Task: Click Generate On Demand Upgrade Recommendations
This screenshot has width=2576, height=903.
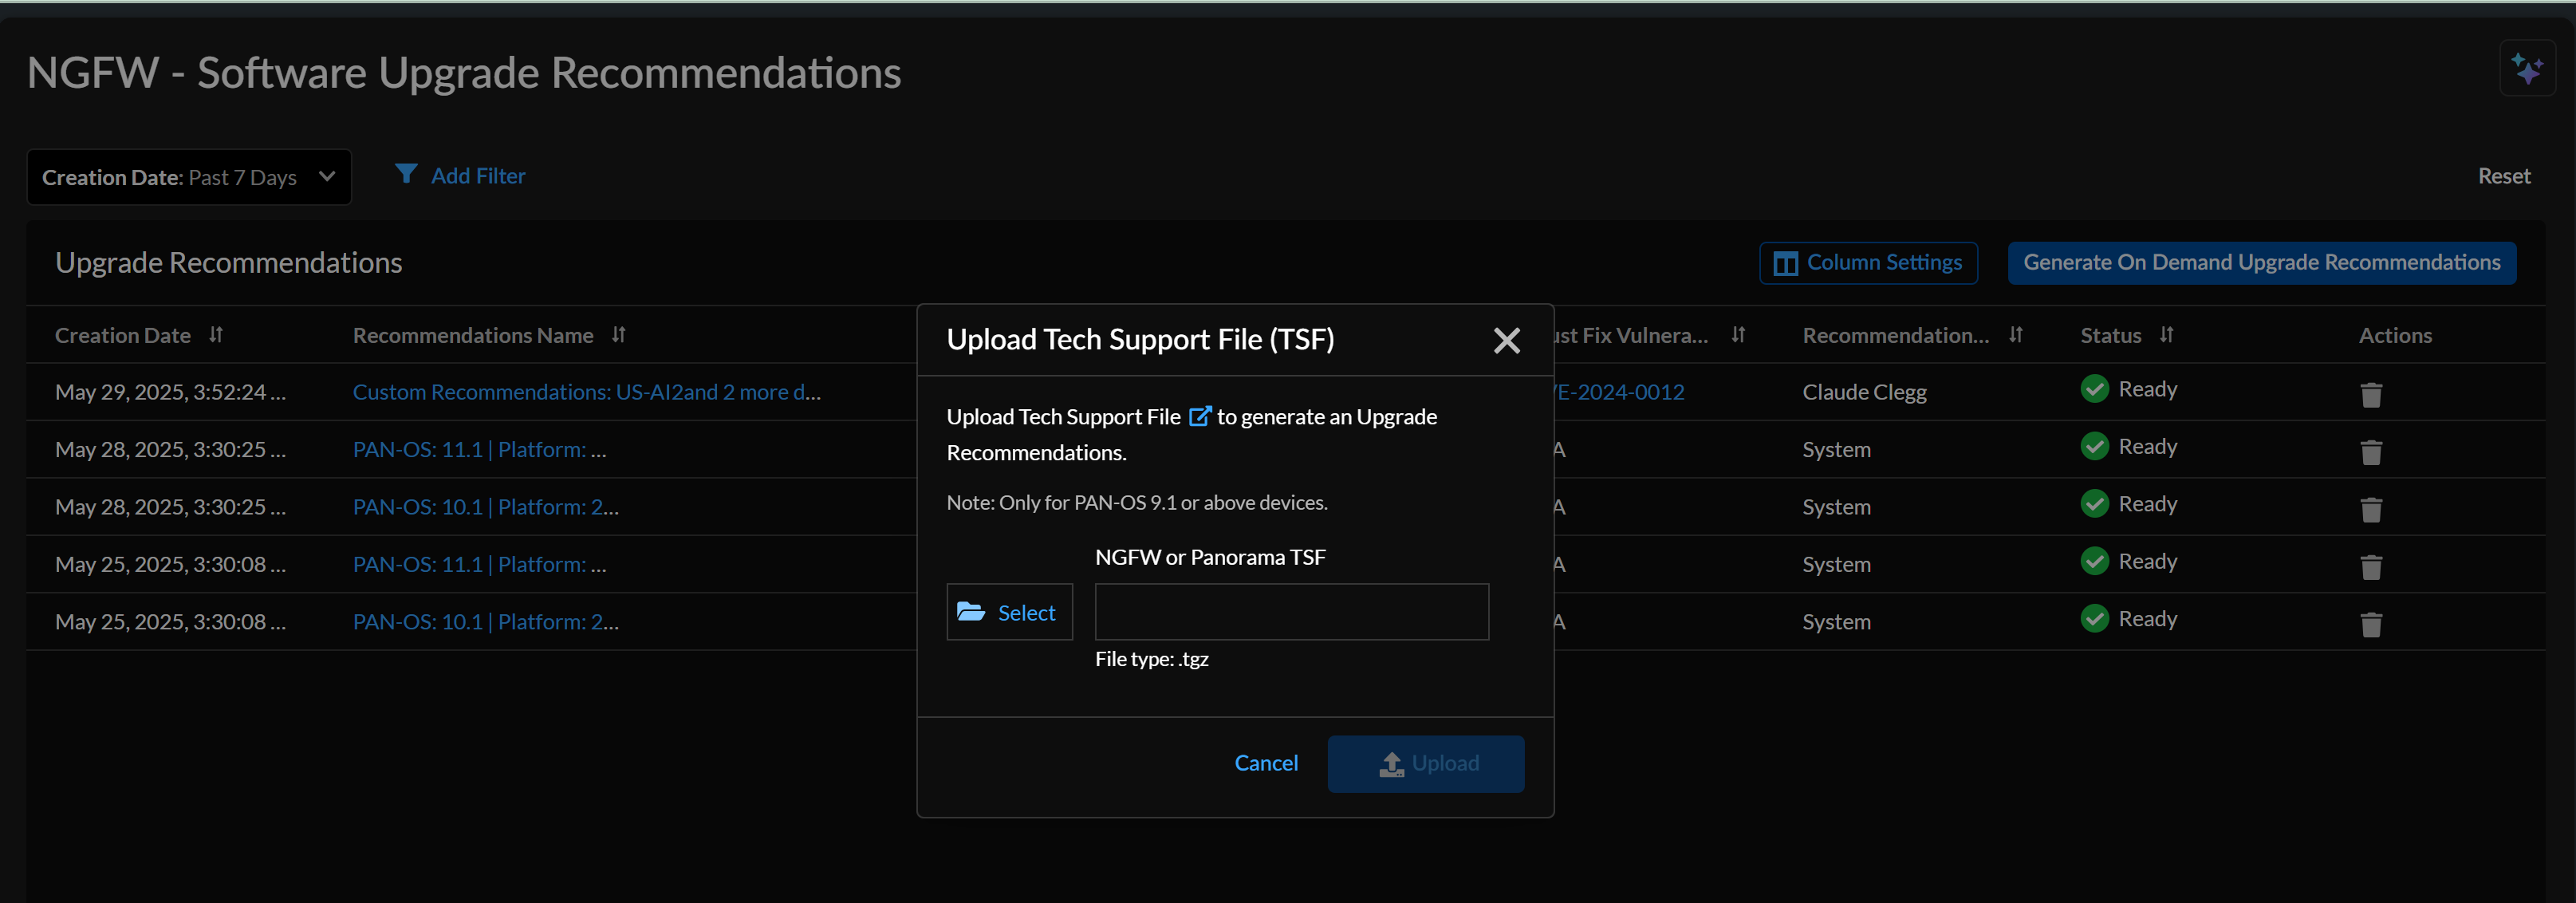Action: click(x=2261, y=263)
